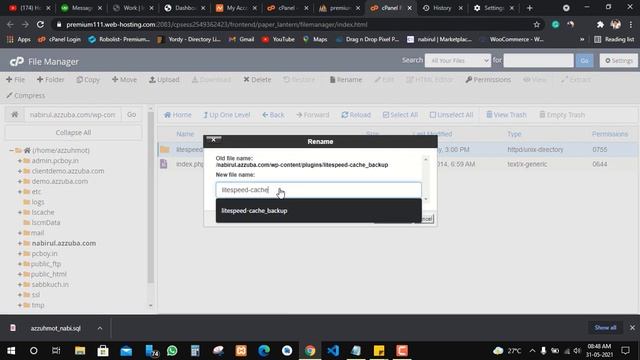Open the All Your Files search dropdown
This screenshot has height=360, width=640.
[458, 61]
